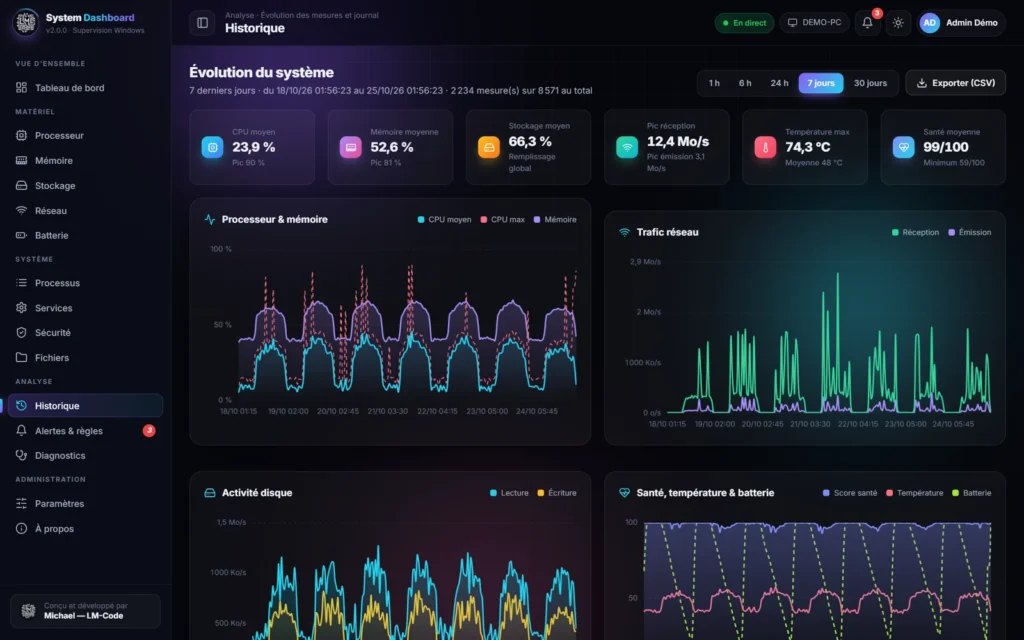Click the Santé moyenne heart icon

(x=904, y=148)
